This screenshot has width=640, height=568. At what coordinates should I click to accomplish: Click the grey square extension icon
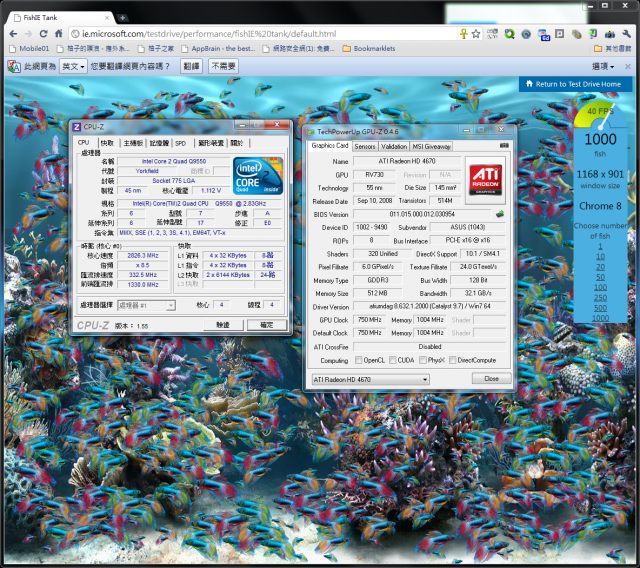[560, 34]
